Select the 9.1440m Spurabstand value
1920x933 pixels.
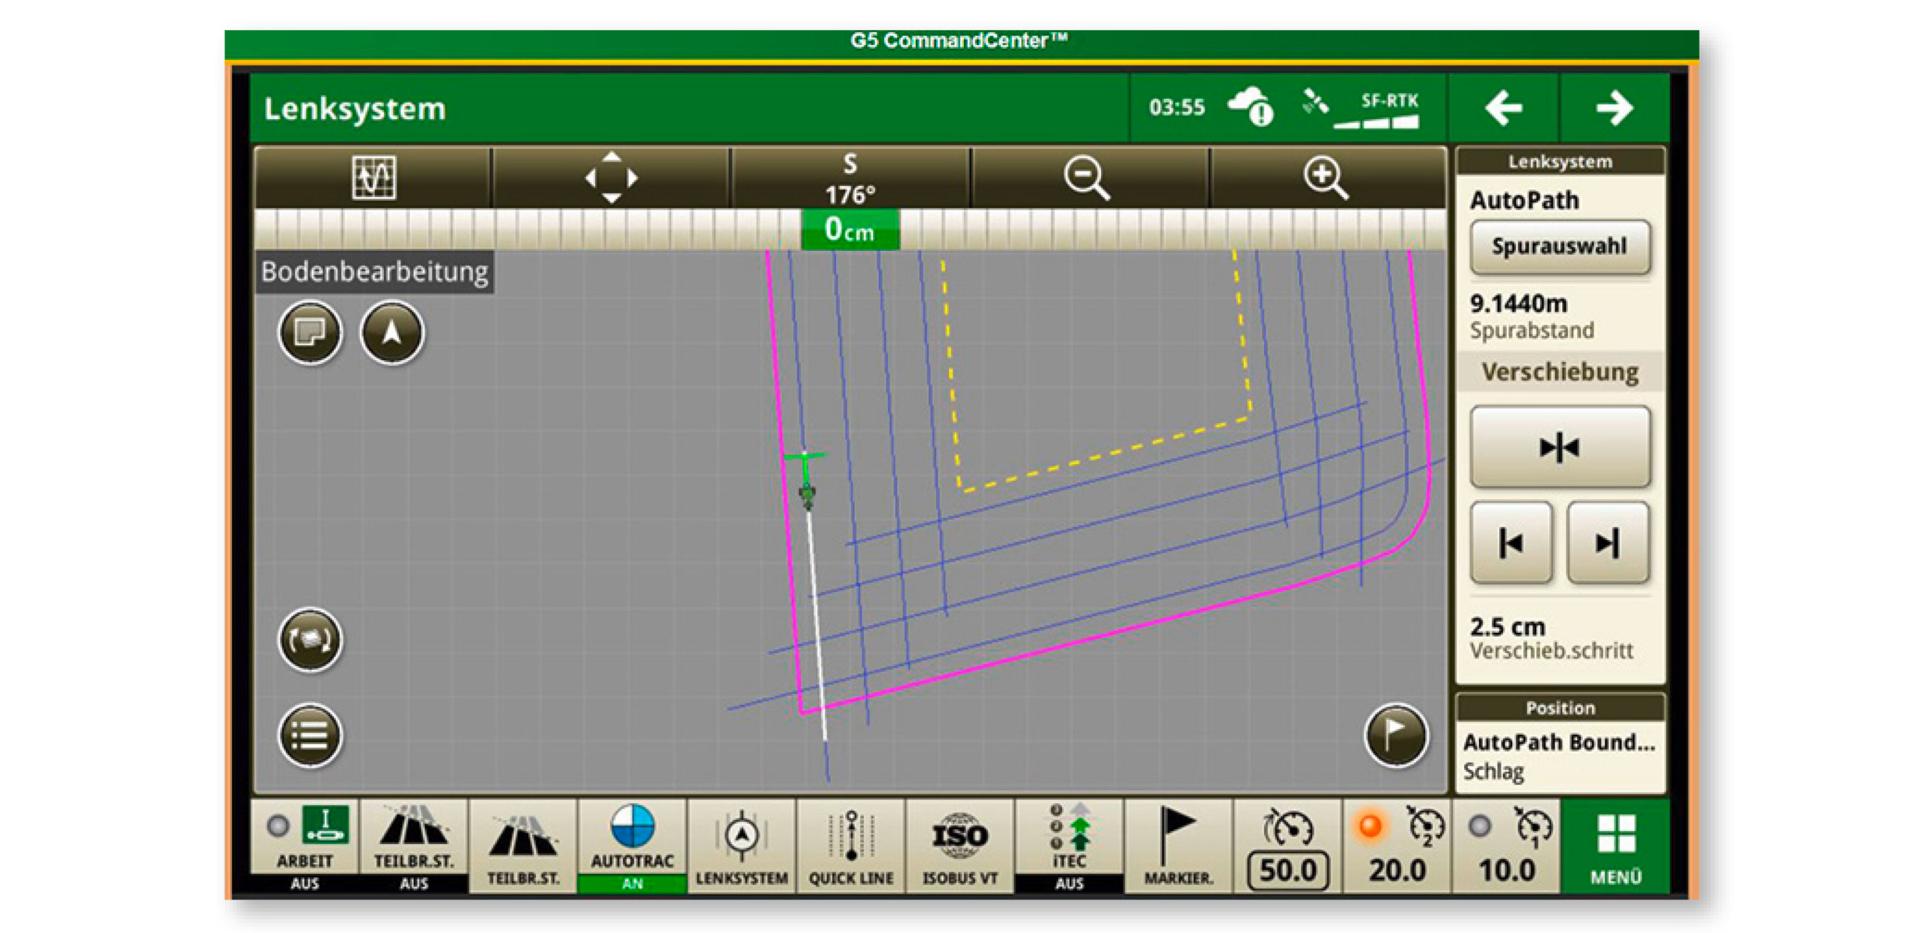pos(1532,316)
